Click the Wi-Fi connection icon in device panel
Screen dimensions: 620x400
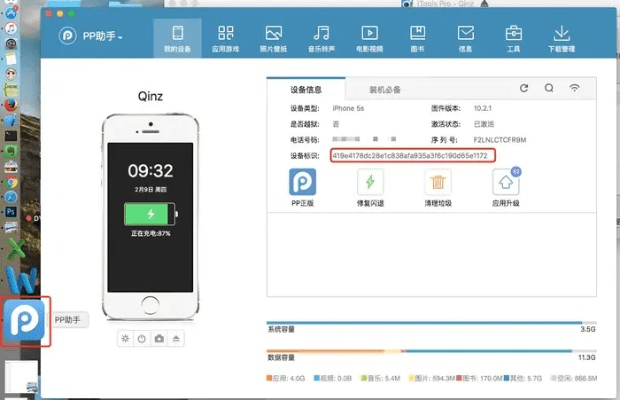pyautogui.click(x=575, y=88)
